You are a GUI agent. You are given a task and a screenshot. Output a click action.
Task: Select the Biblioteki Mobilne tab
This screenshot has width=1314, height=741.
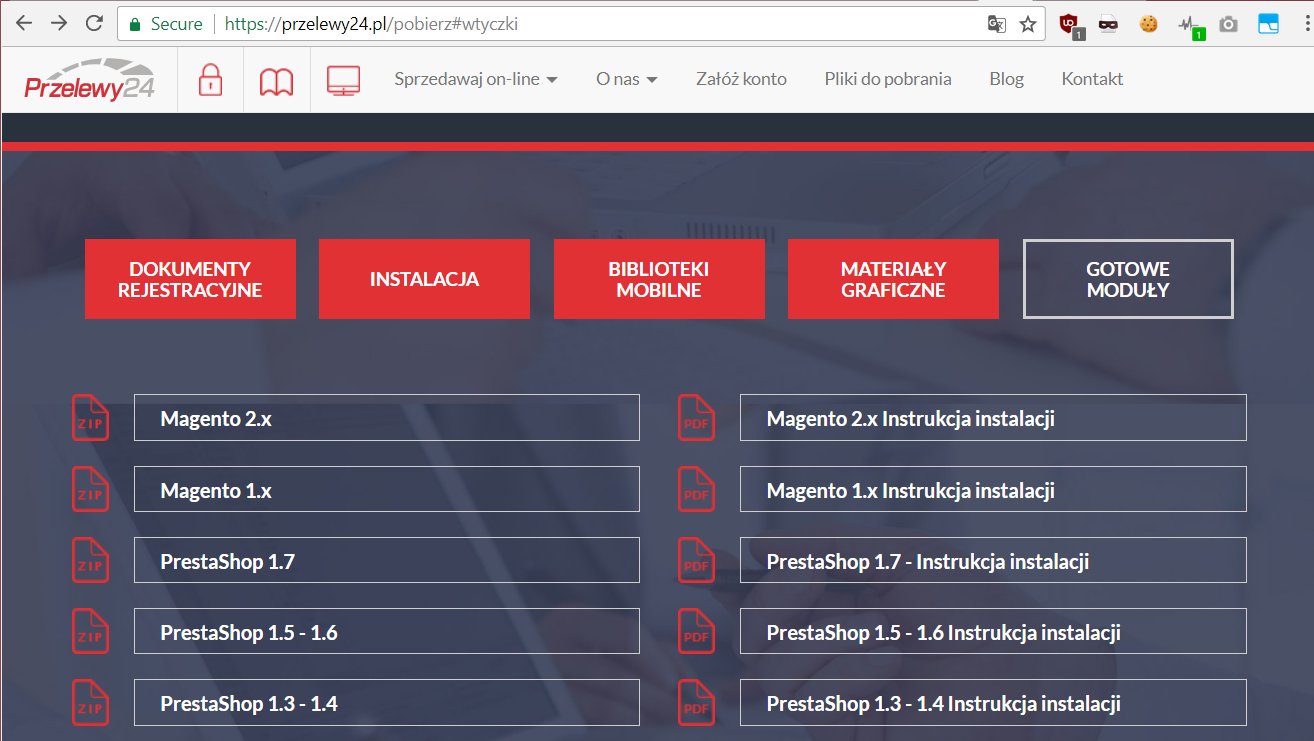[659, 279]
